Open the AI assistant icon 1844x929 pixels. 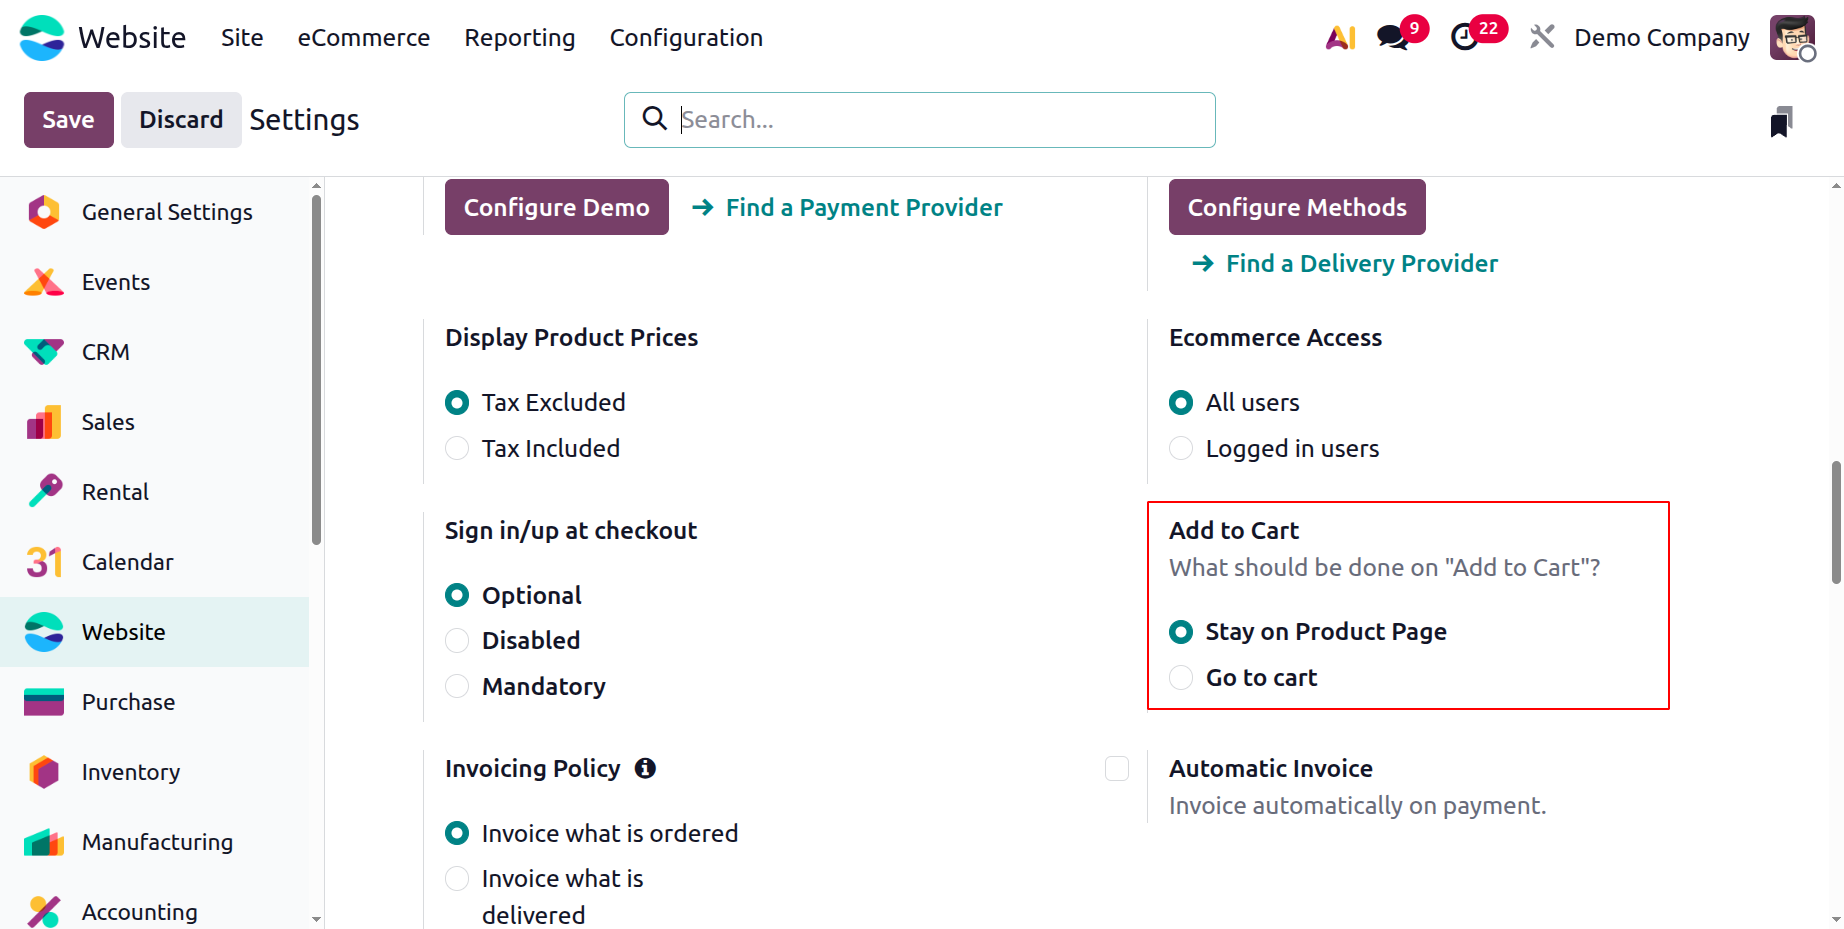click(x=1340, y=38)
